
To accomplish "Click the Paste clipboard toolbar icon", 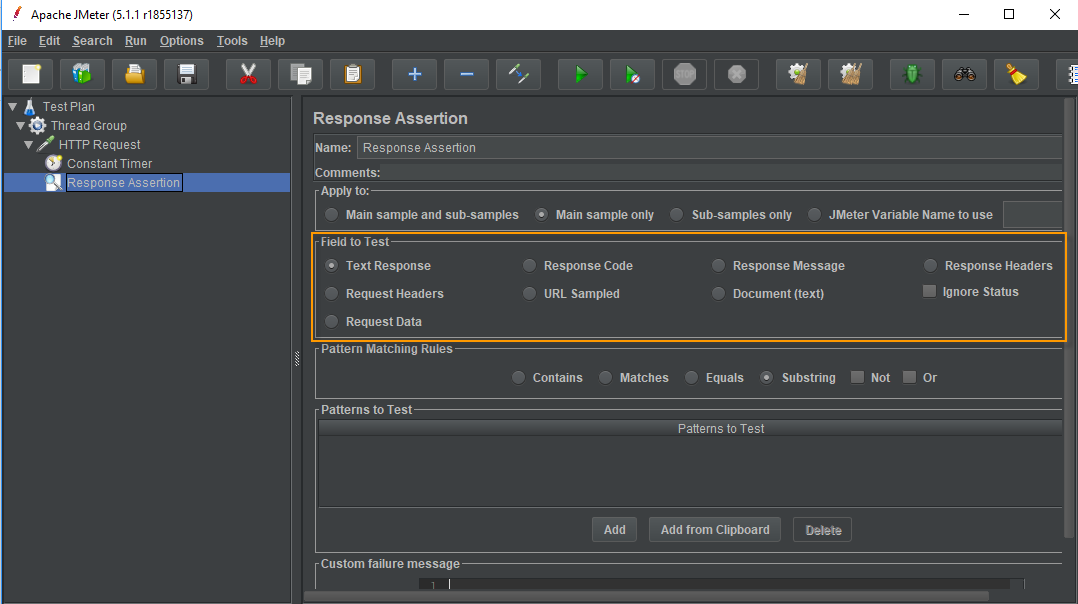I will click(x=352, y=74).
